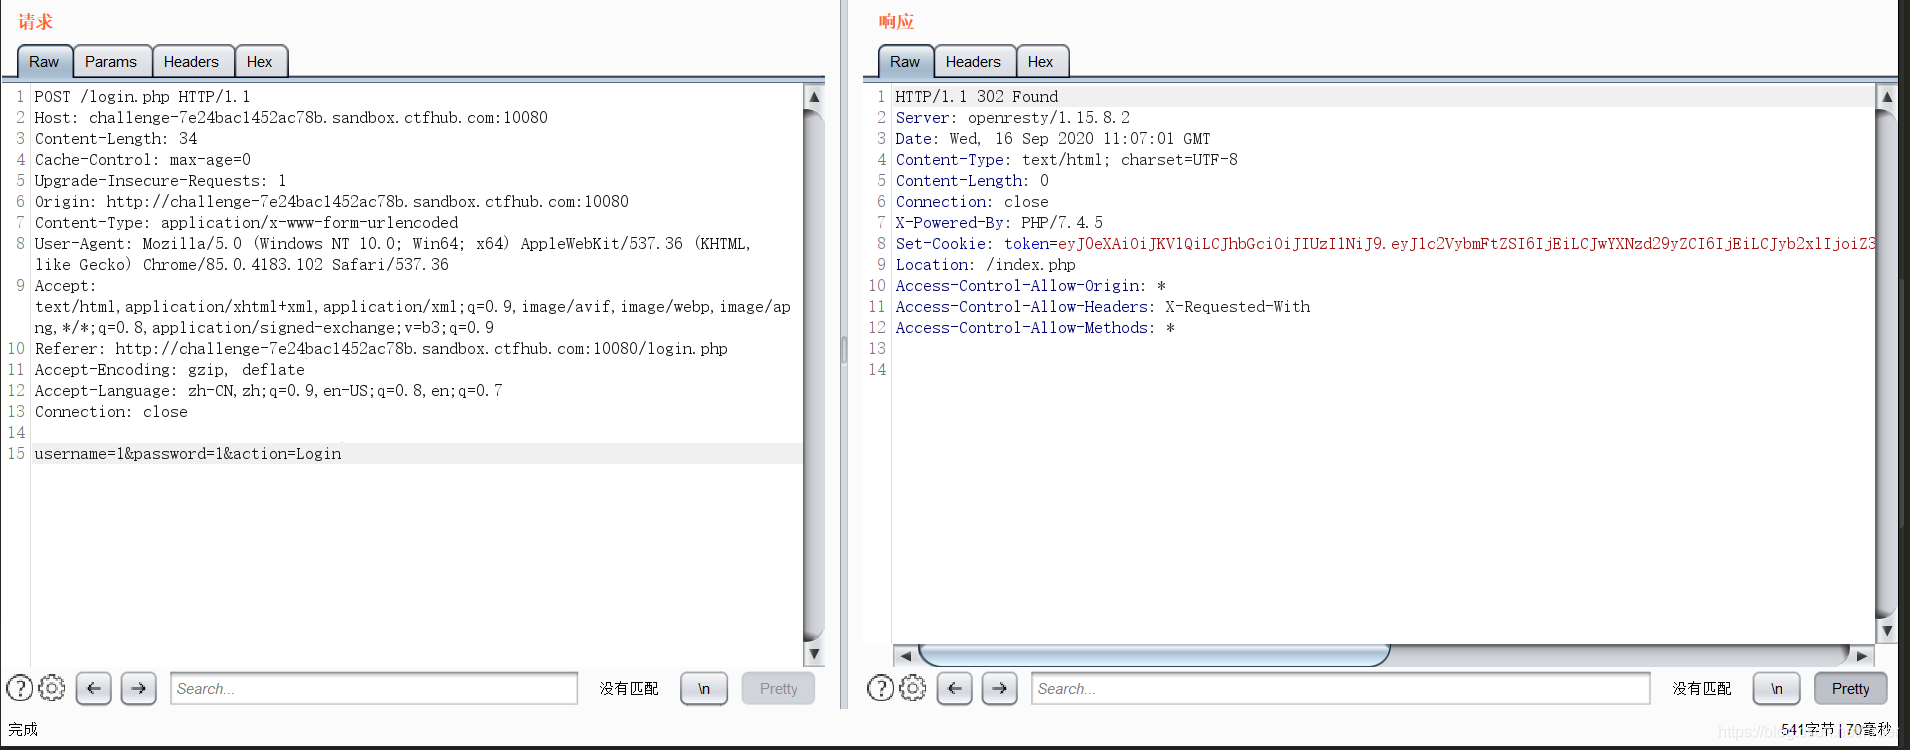Click the request 'Content-Type: application/x-www-form-urlencoded' line

(246, 223)
